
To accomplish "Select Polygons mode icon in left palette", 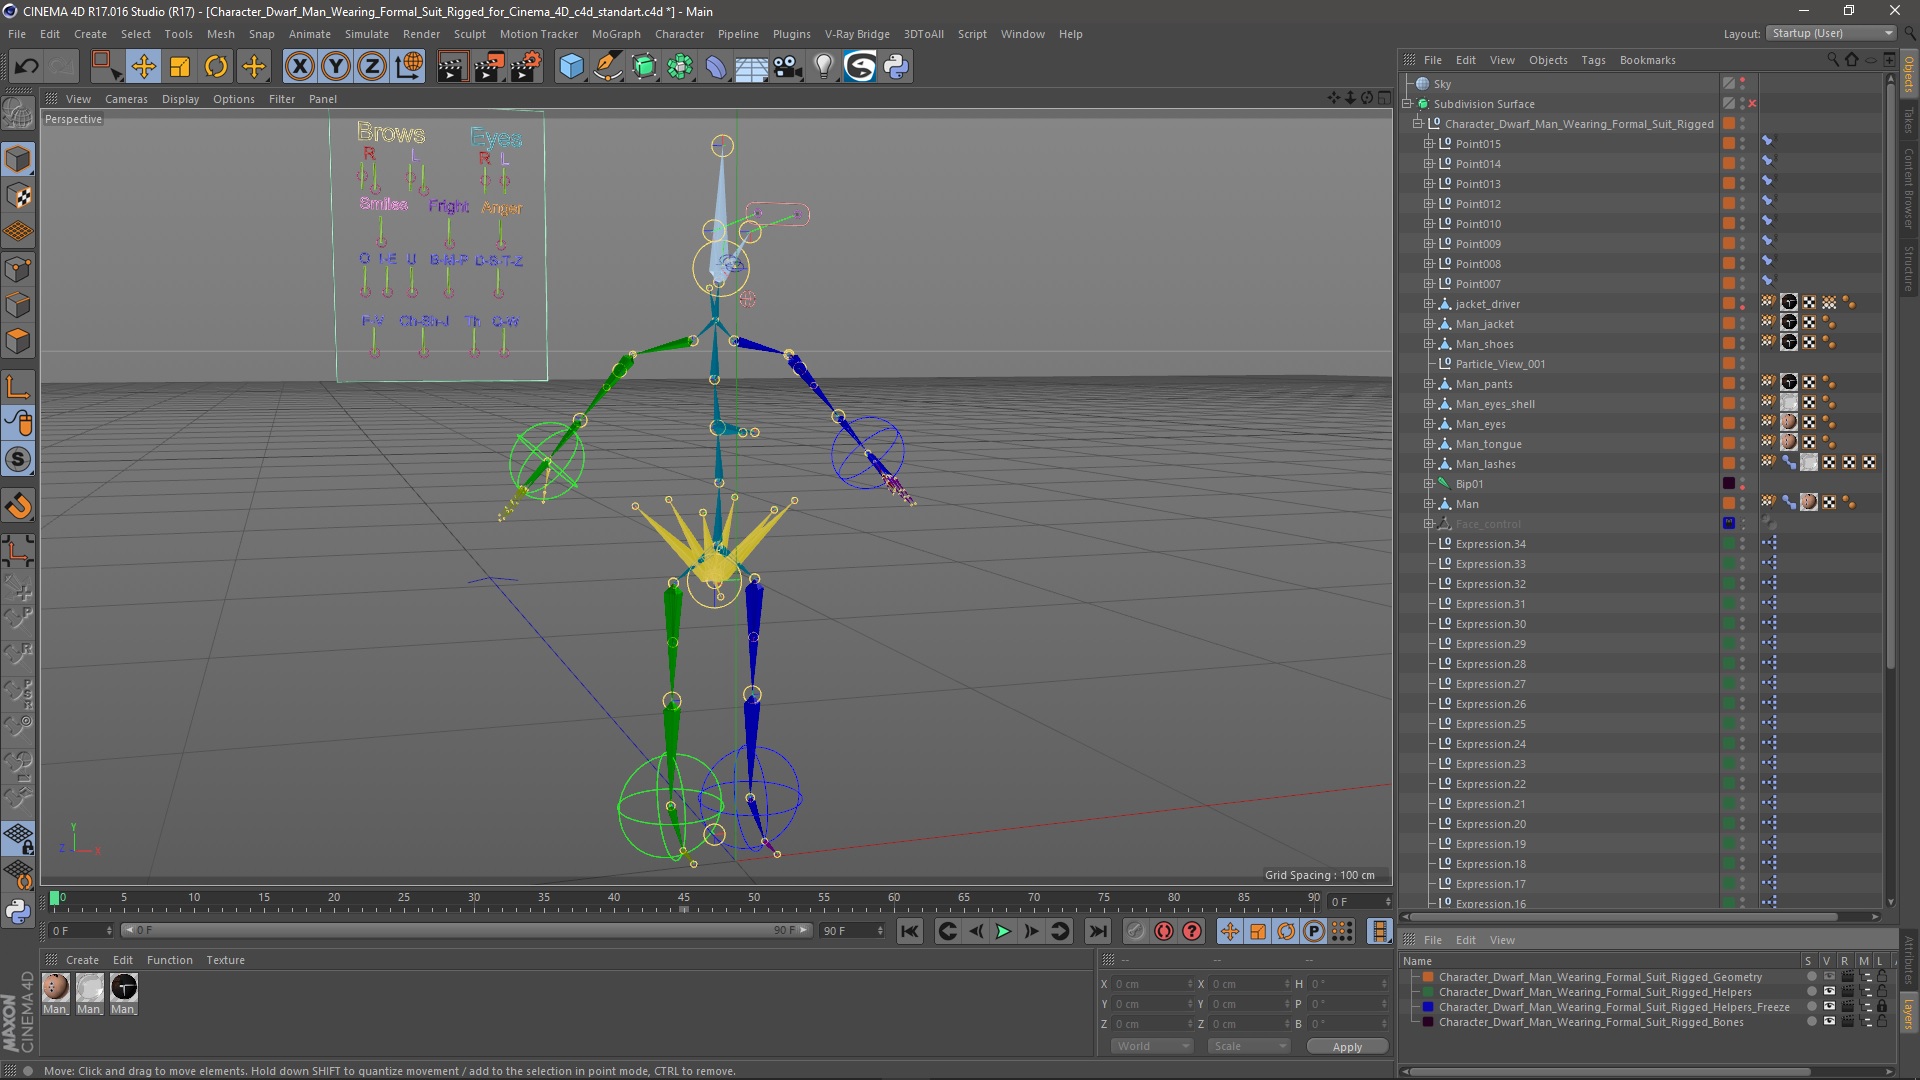I will (18, 341).
